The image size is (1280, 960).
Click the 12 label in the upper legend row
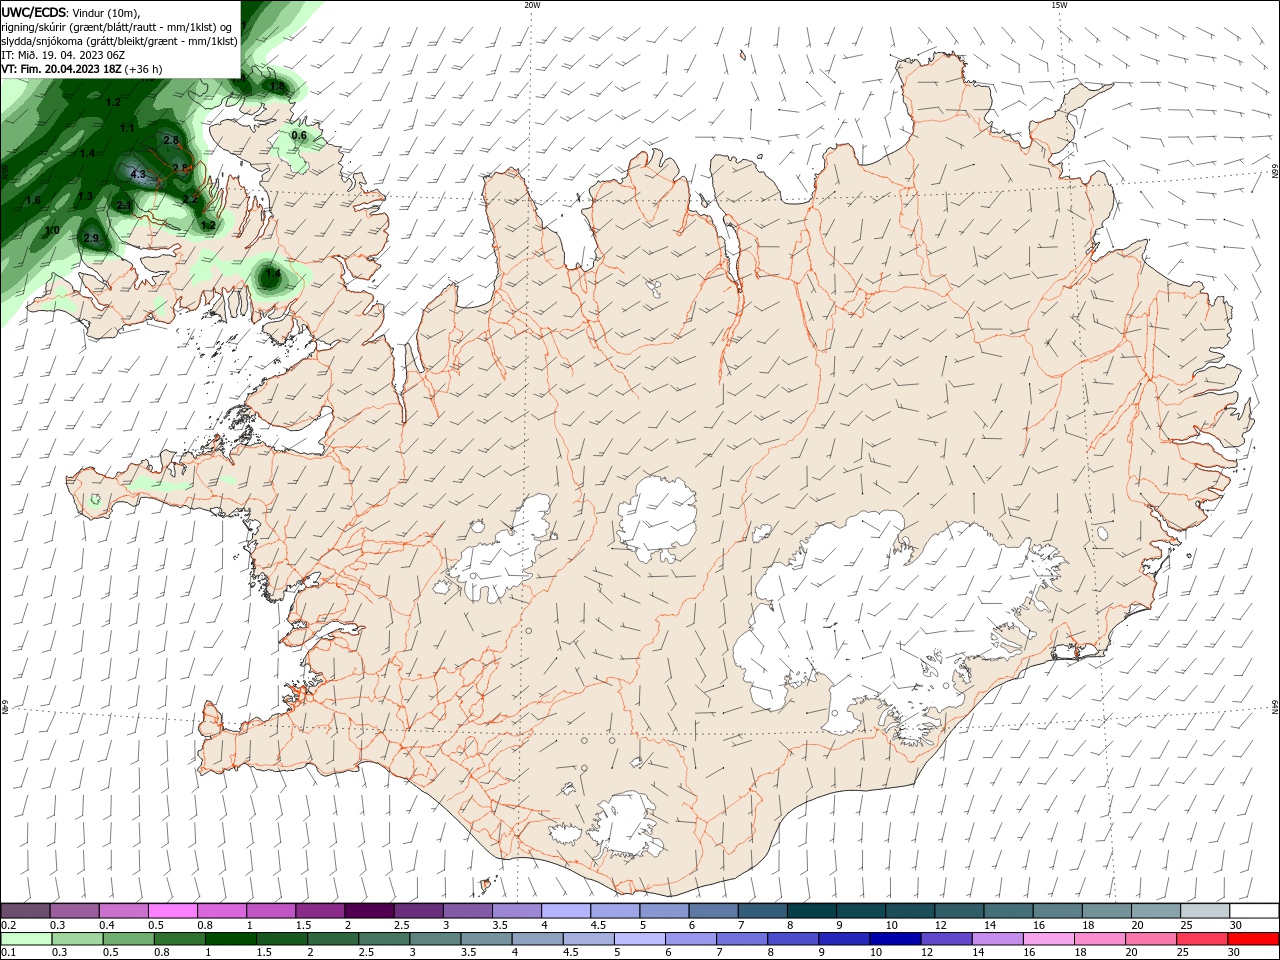pos(940,925)
